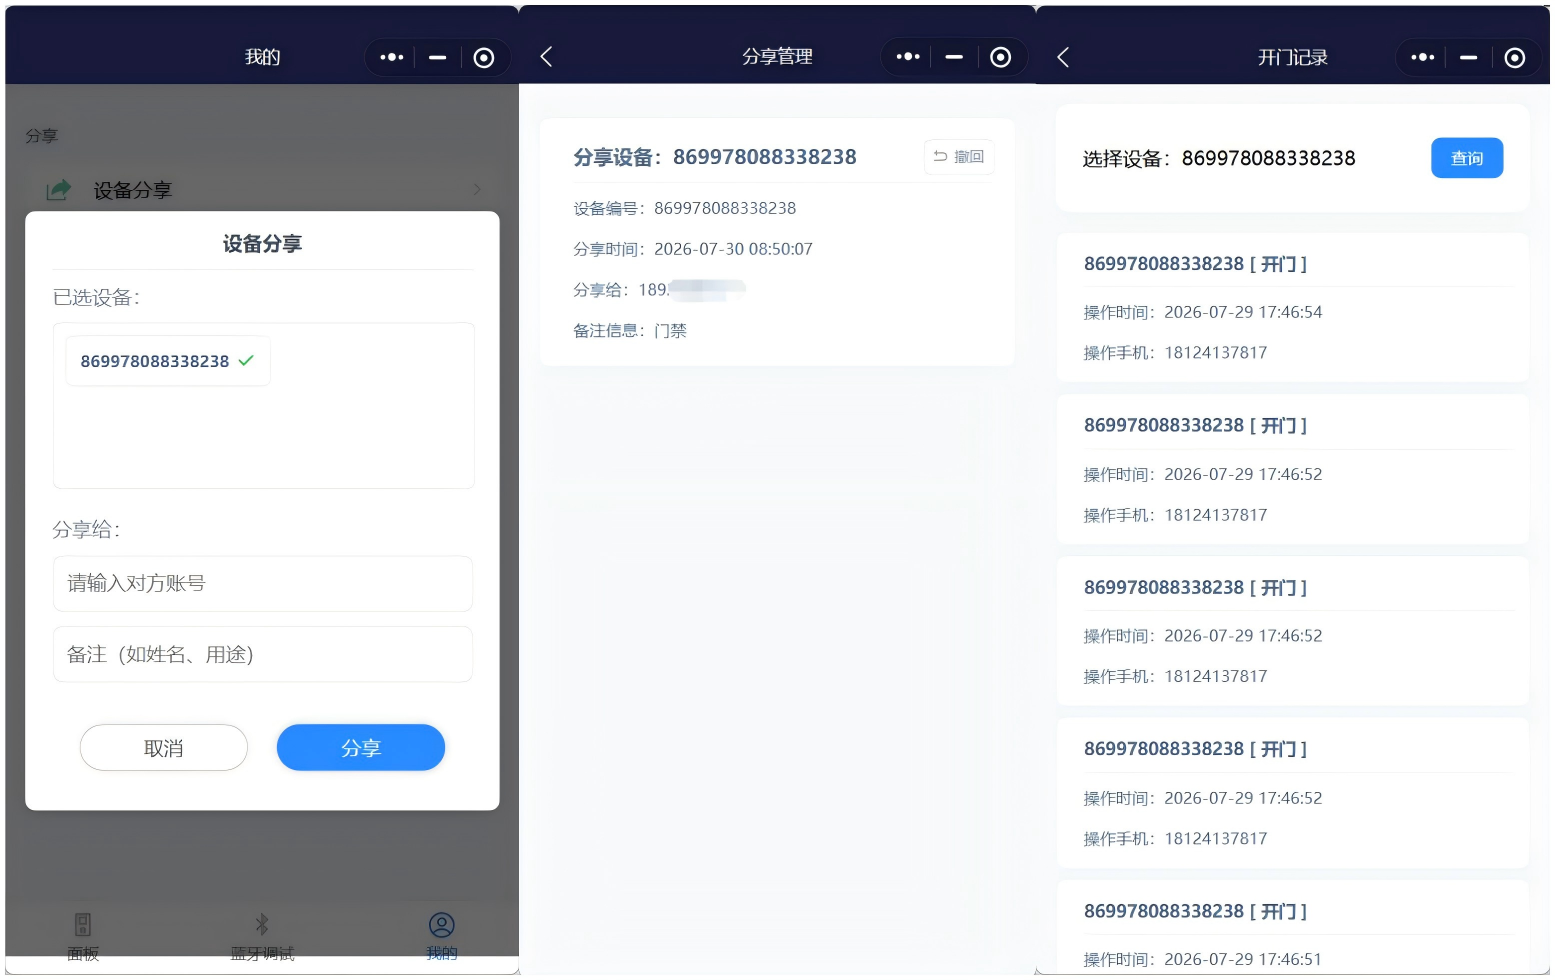Image resolution: width=1555 pixels, height=980 pixels.
Task: Tap the blue 查询 button
Action: [x=1467, y=158]
